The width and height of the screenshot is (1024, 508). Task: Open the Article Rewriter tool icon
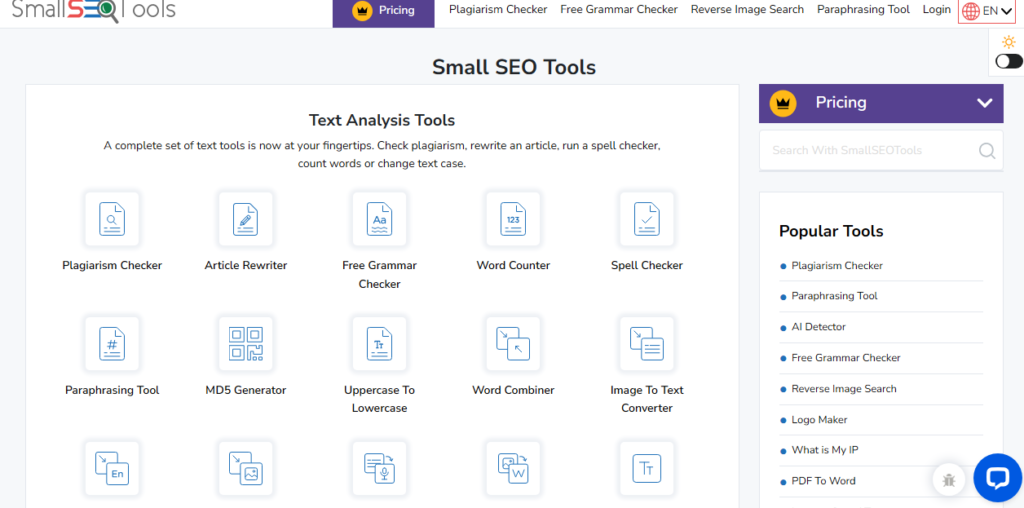click(x=246, y=219)
